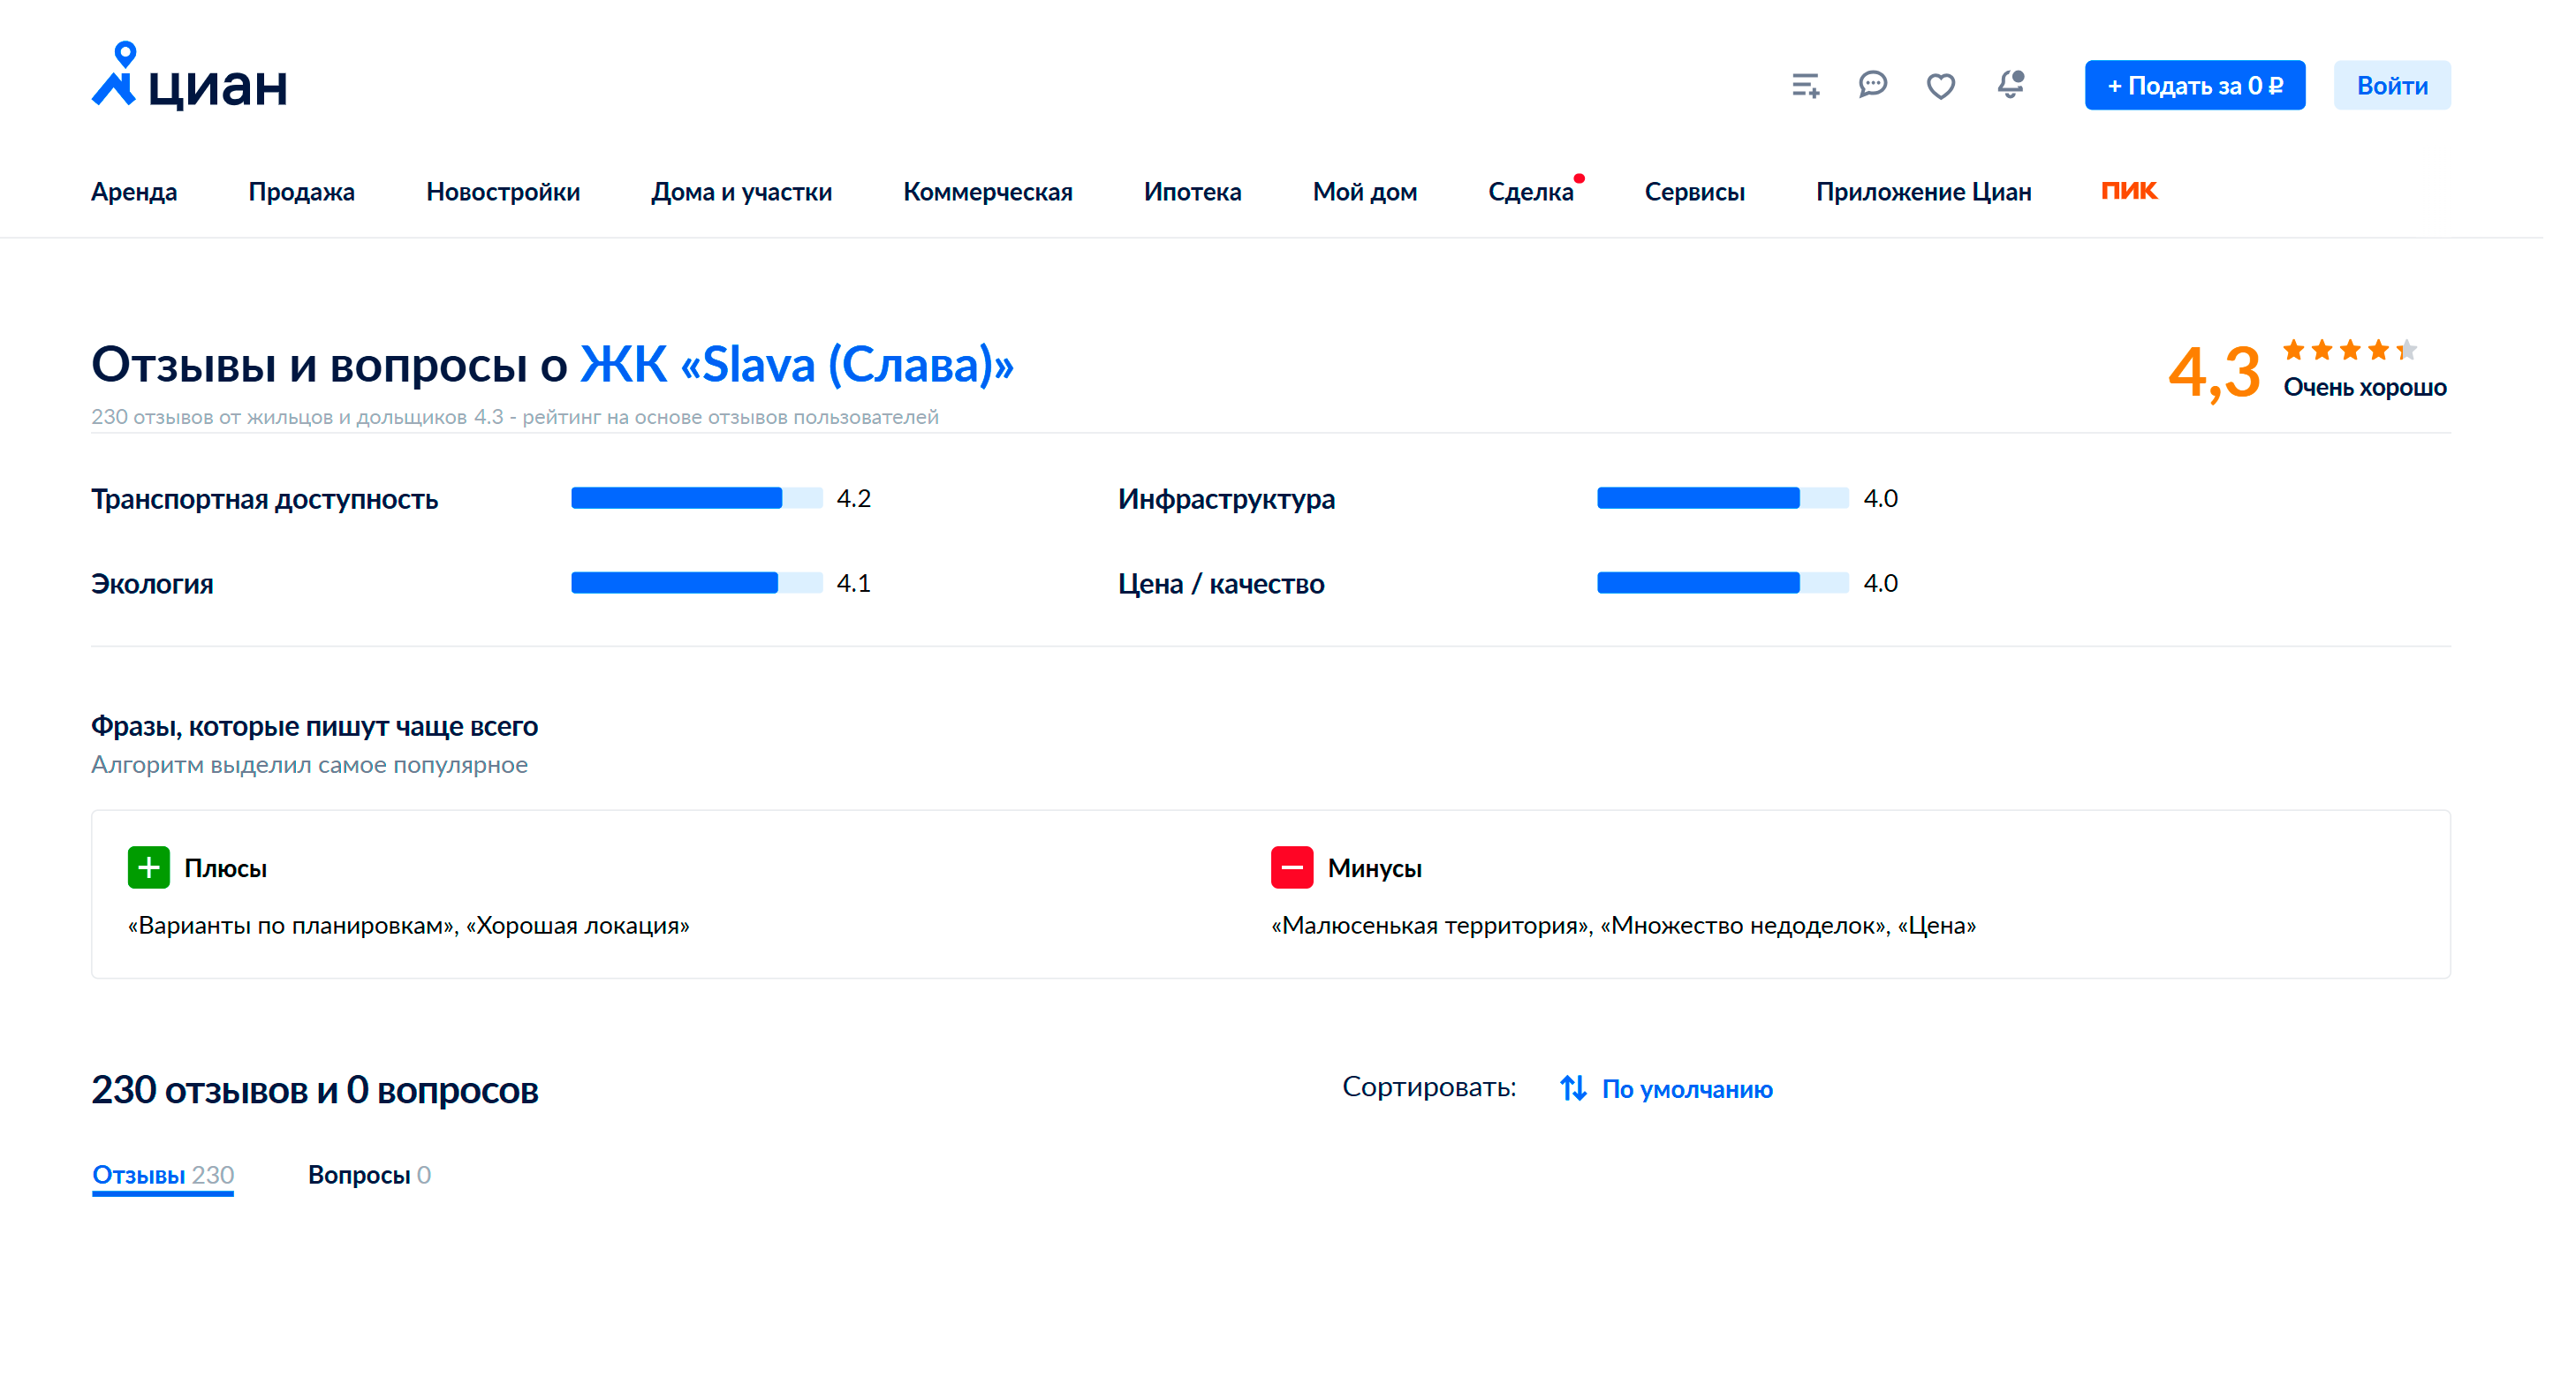The image size is (2576, 1393).
Task: Open the Новостройки menu
Action: 503,191
